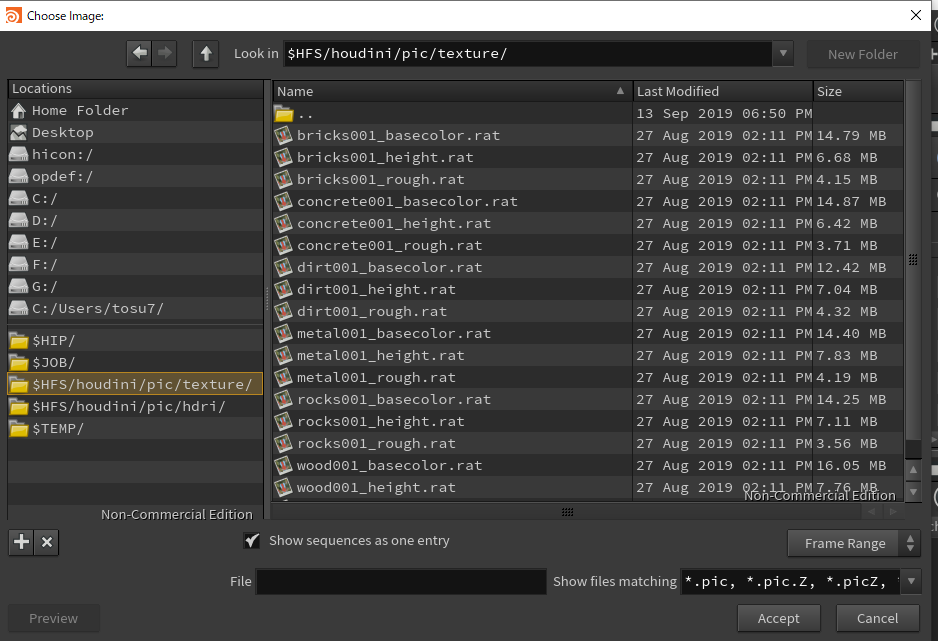This screenshot has width=938, height=641.
Task: Open the parent '..' folder
Action: [x=306, y=113]
